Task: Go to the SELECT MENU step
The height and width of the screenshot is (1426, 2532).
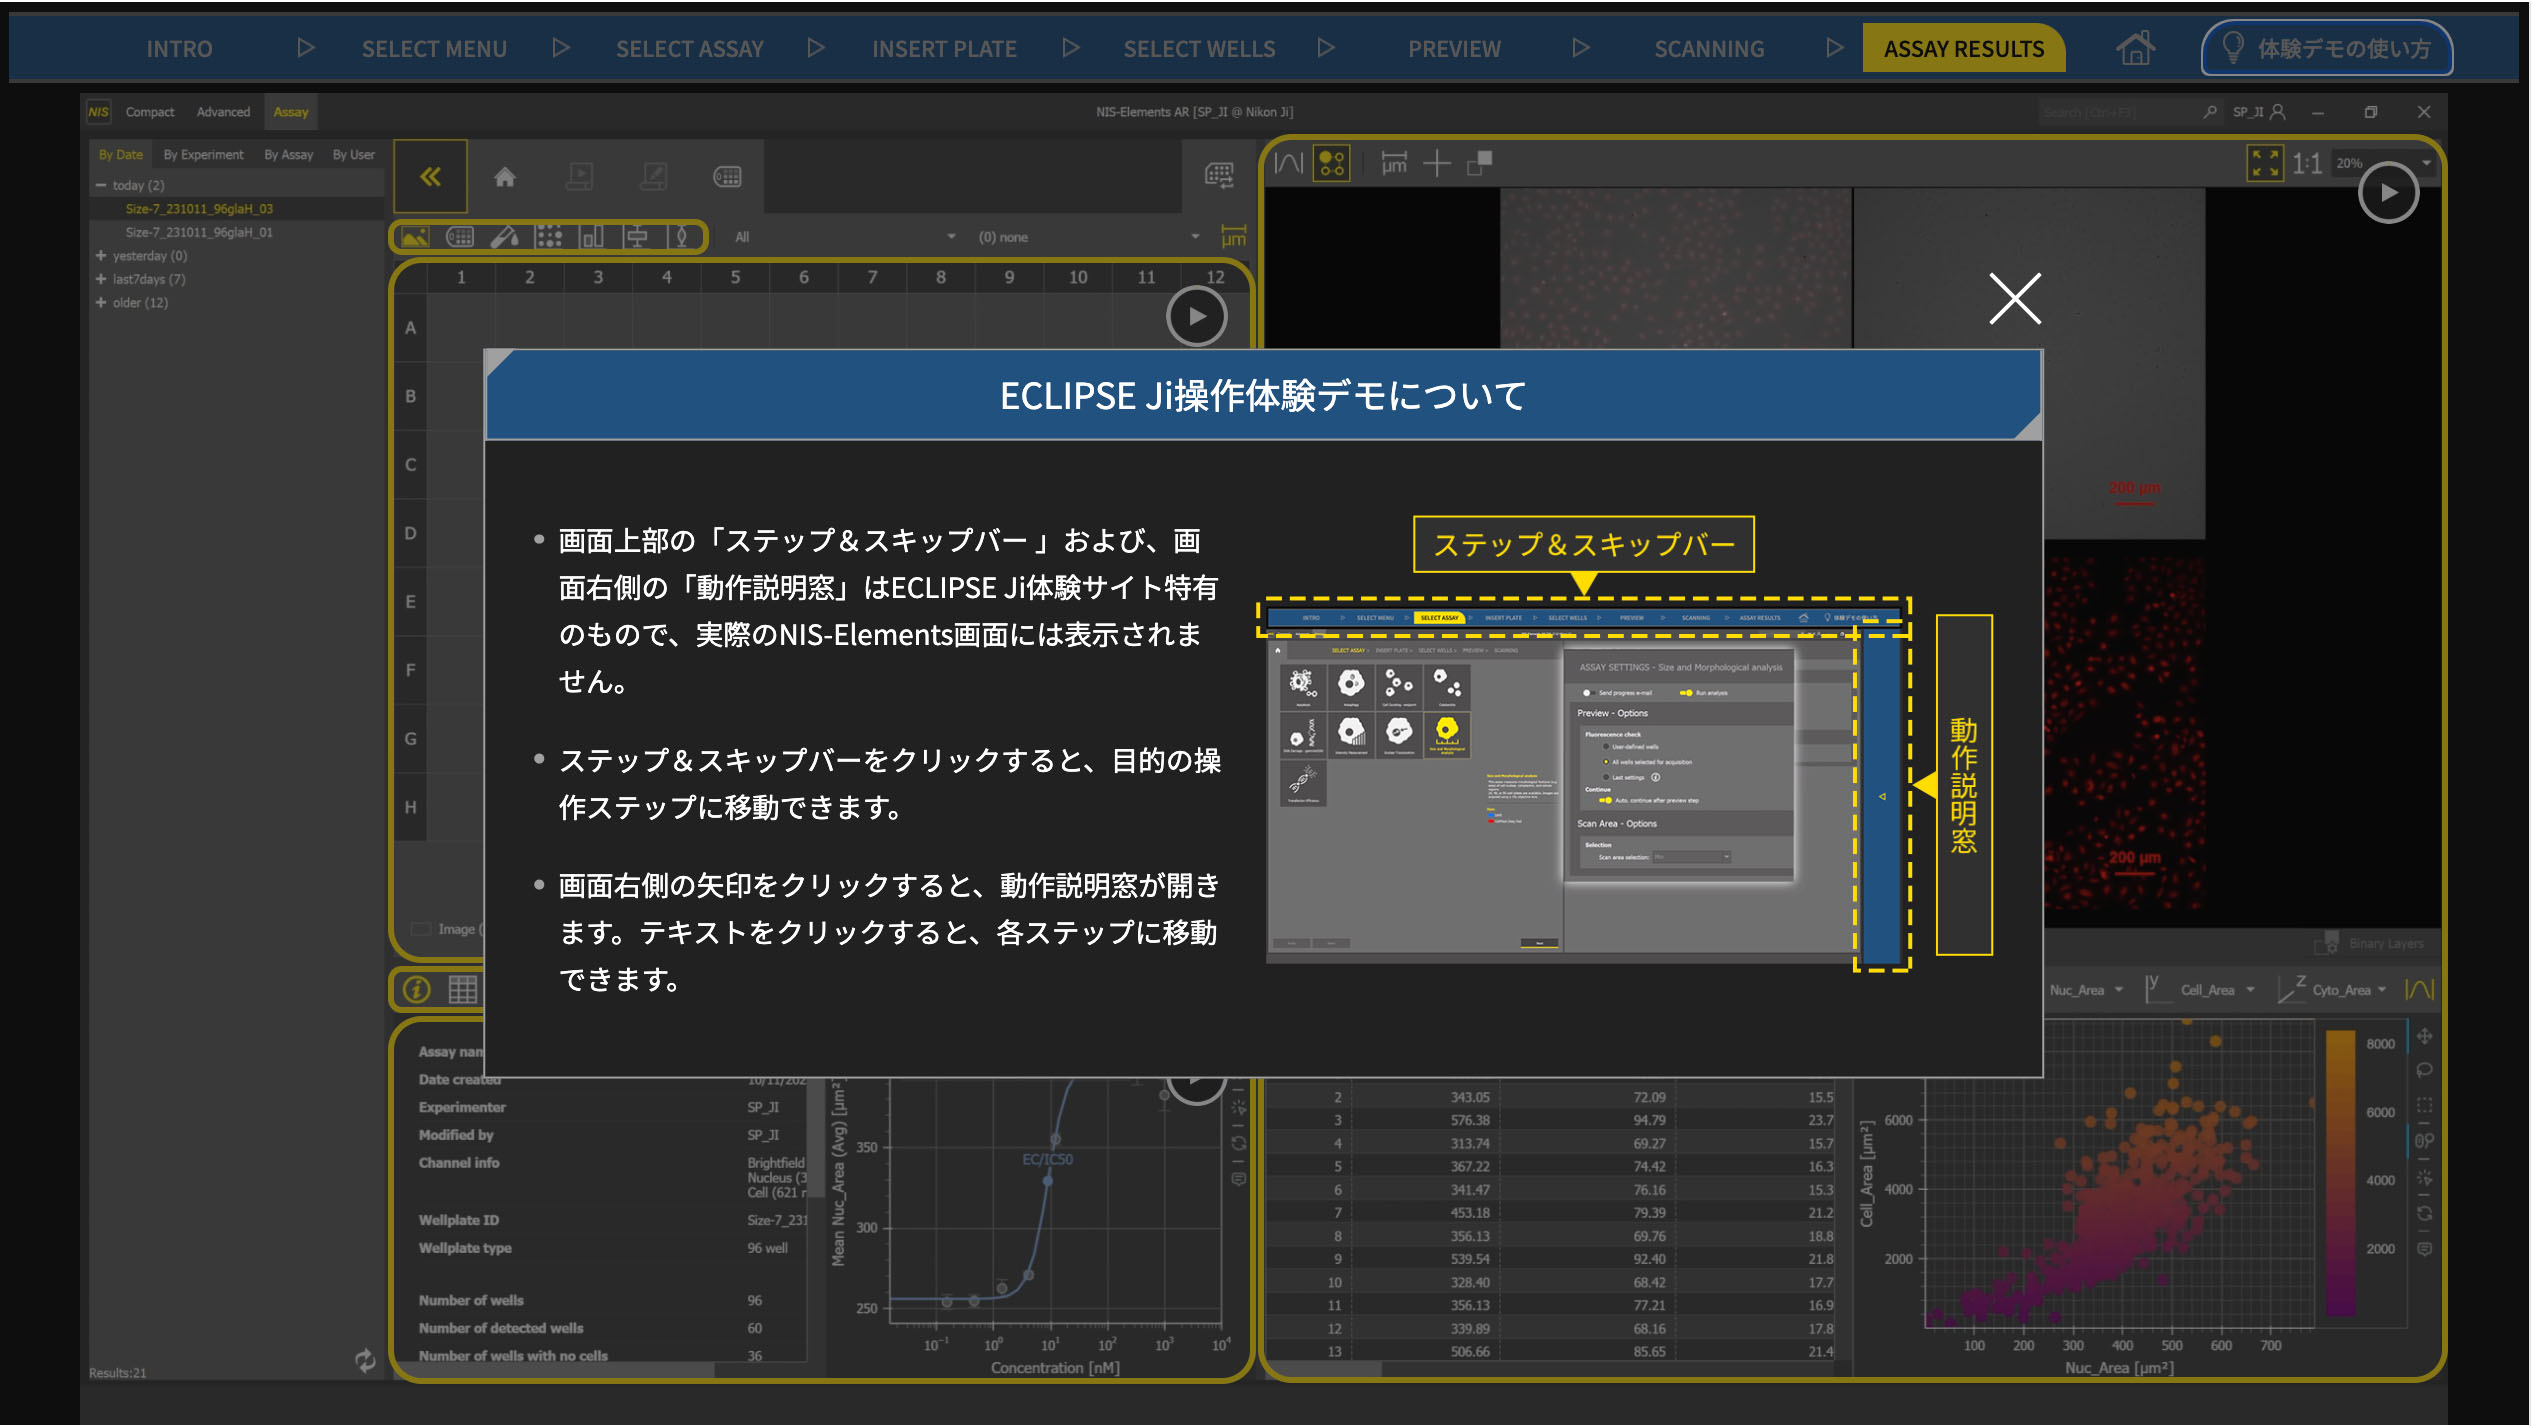Action: (x=434, y=48)
